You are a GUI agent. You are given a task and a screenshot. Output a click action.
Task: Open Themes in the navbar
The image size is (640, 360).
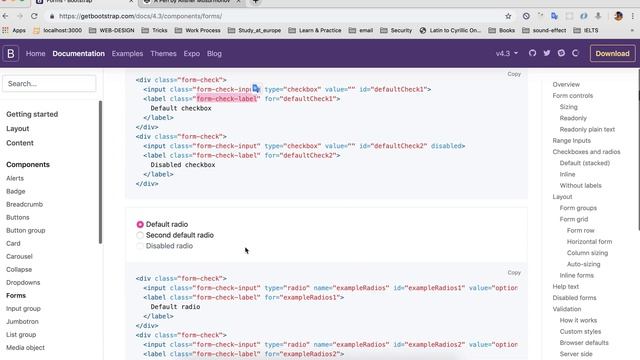[x=163, y=53]
